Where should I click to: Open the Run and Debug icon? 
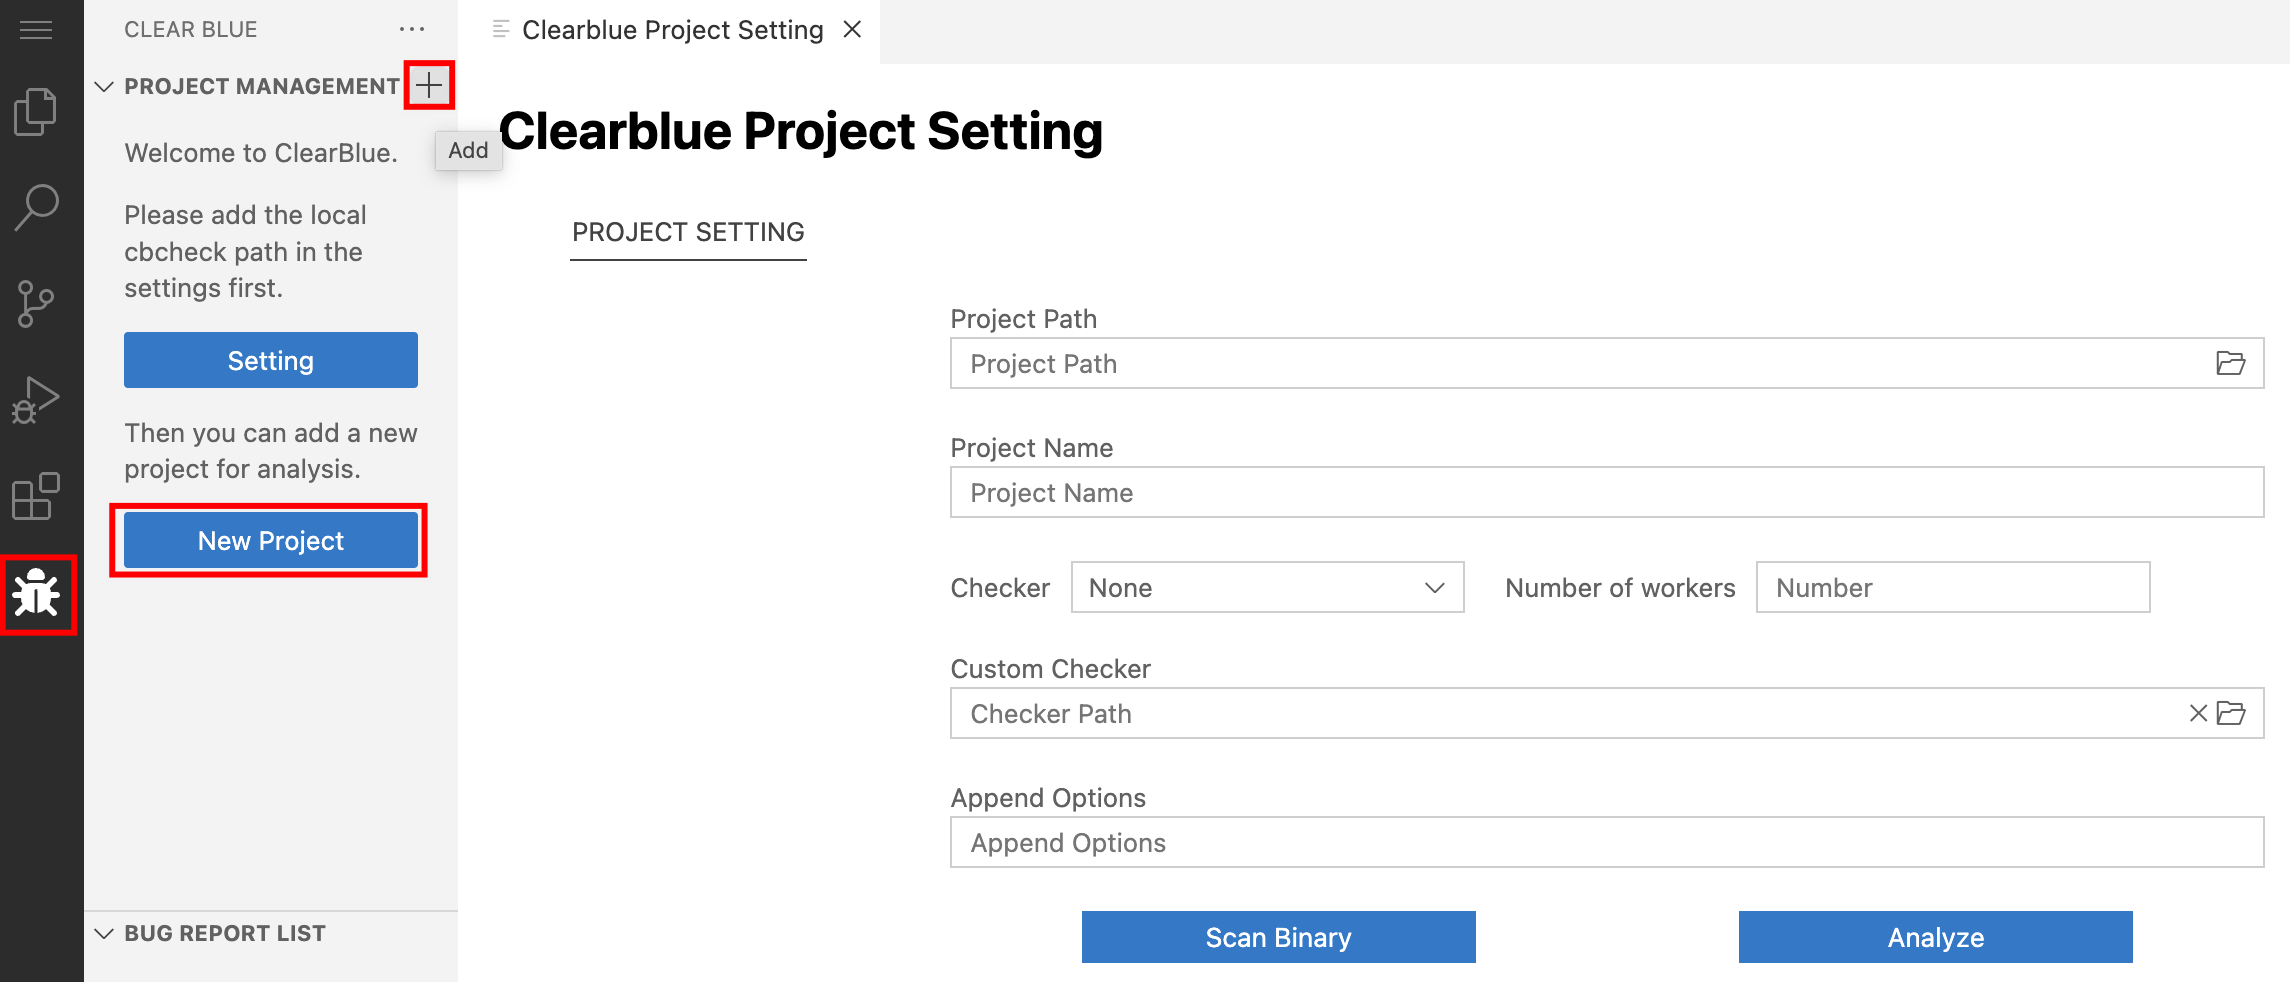click(36, 400)
